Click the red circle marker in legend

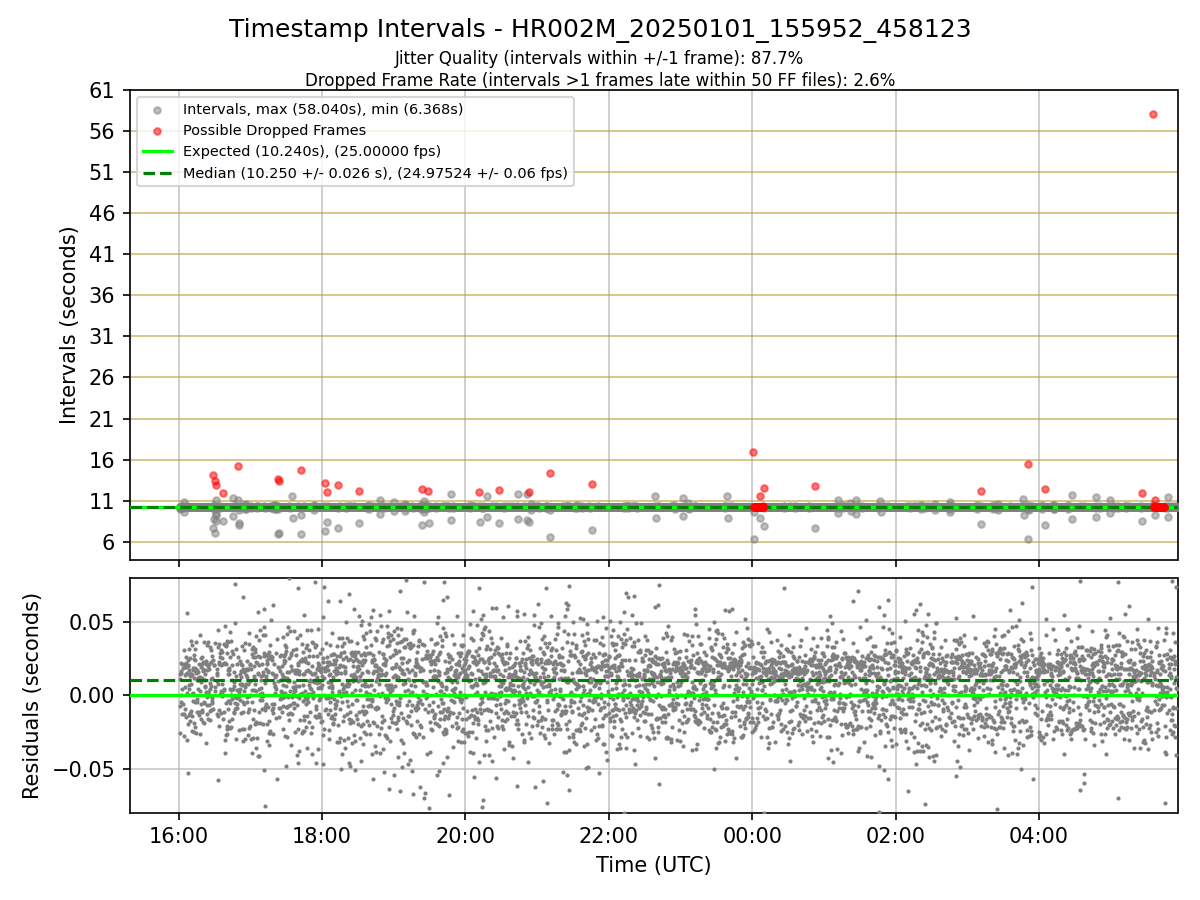click(157, 131)
